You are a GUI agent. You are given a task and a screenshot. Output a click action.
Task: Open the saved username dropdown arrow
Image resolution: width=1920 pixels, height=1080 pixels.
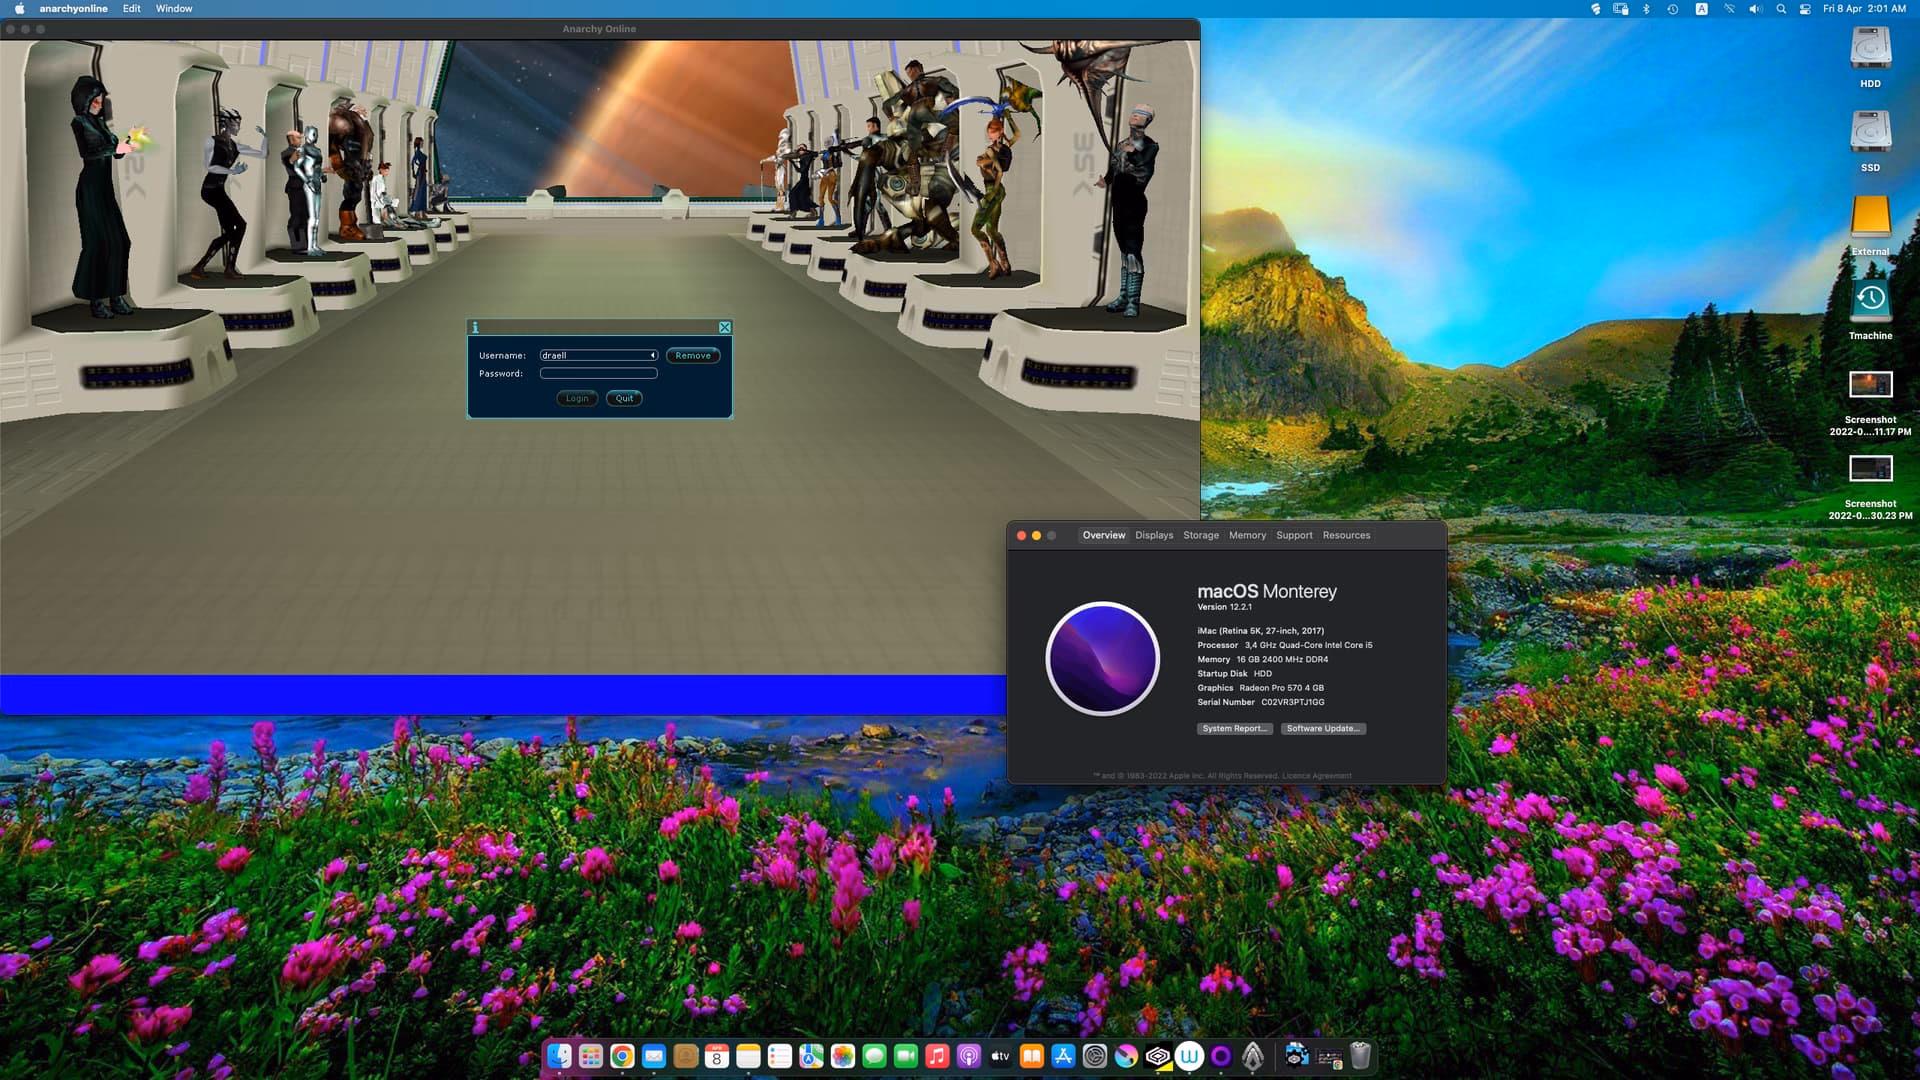[653, 355]
